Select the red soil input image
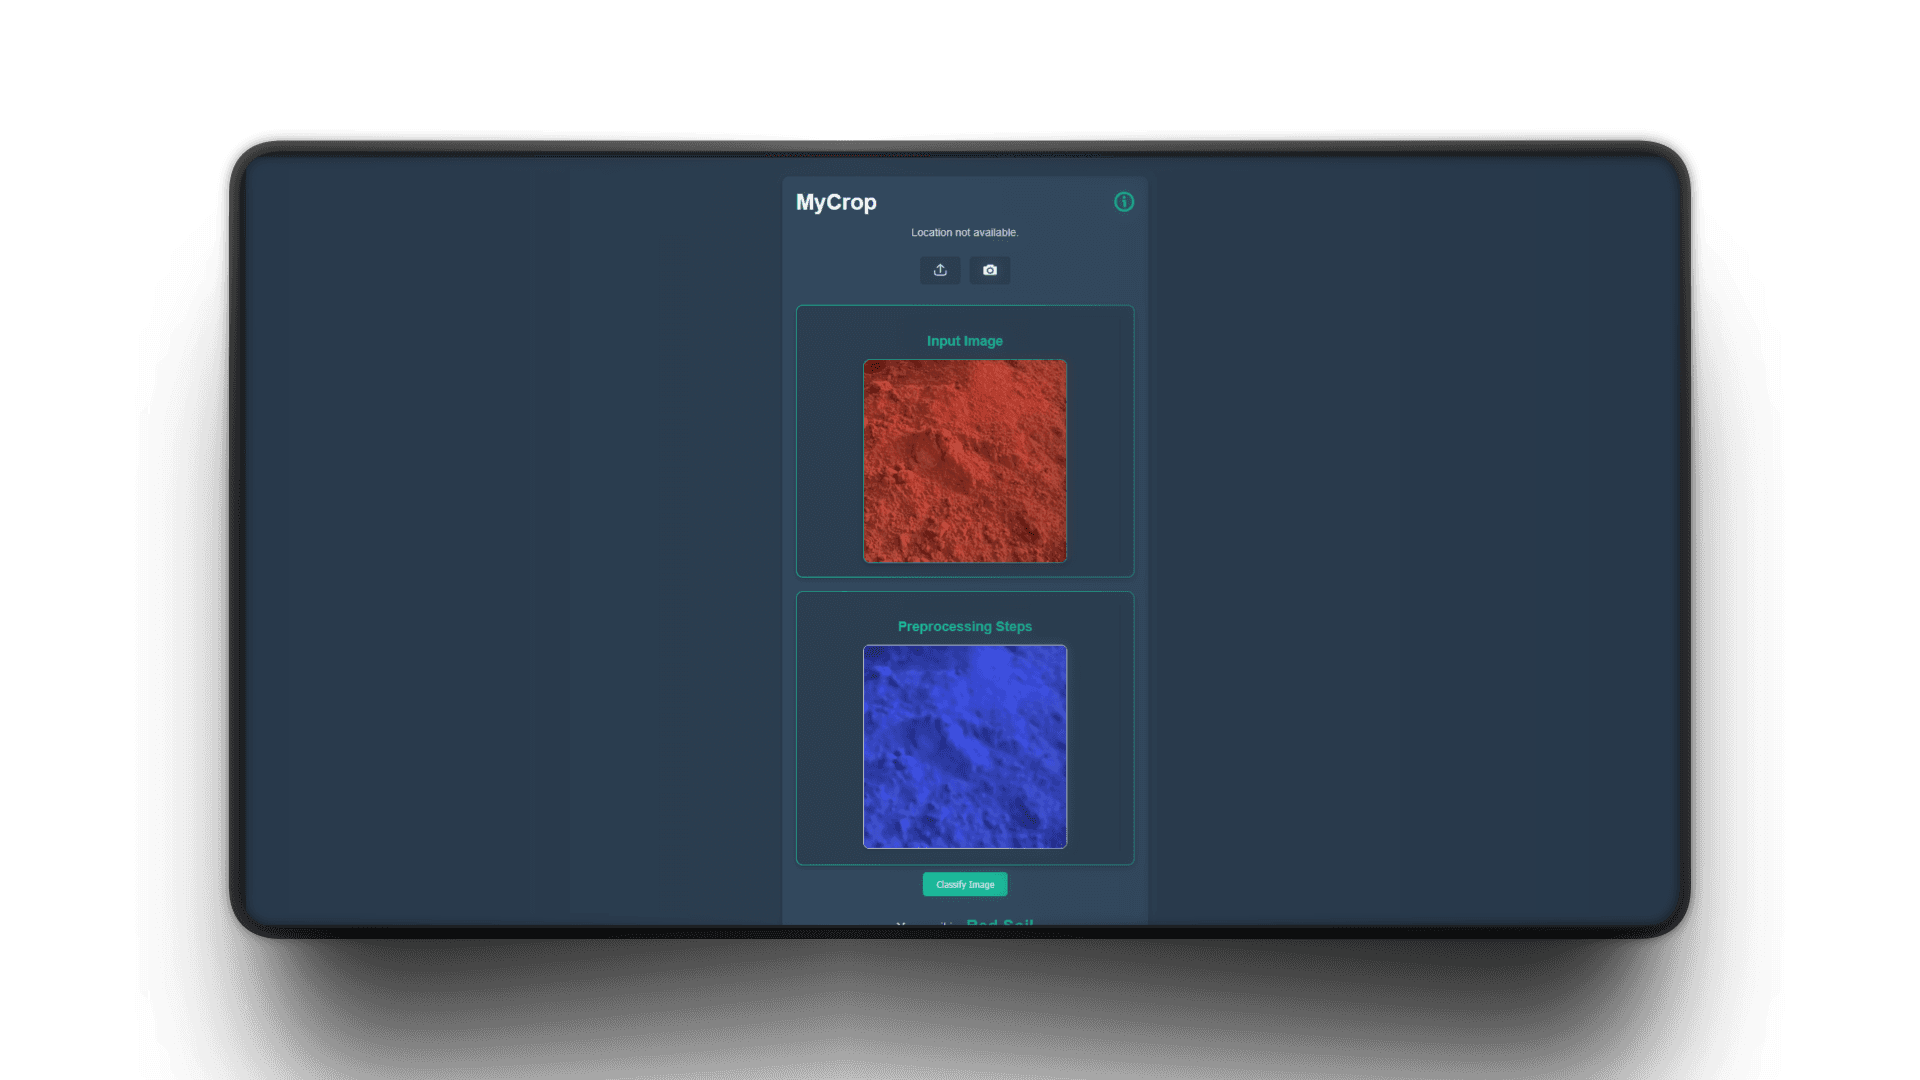The height and width of the screenshot is (1080, 1920). tap(965, 461)
